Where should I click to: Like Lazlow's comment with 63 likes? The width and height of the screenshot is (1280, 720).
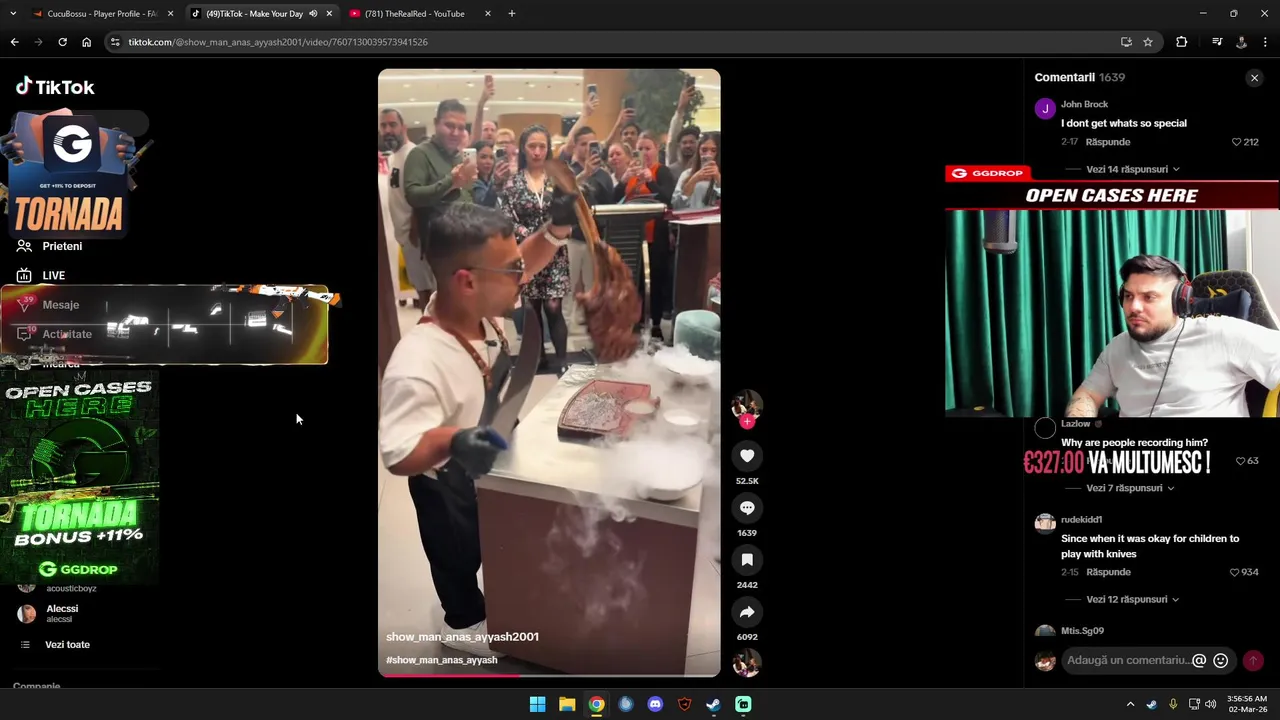tap(1241, 461)
